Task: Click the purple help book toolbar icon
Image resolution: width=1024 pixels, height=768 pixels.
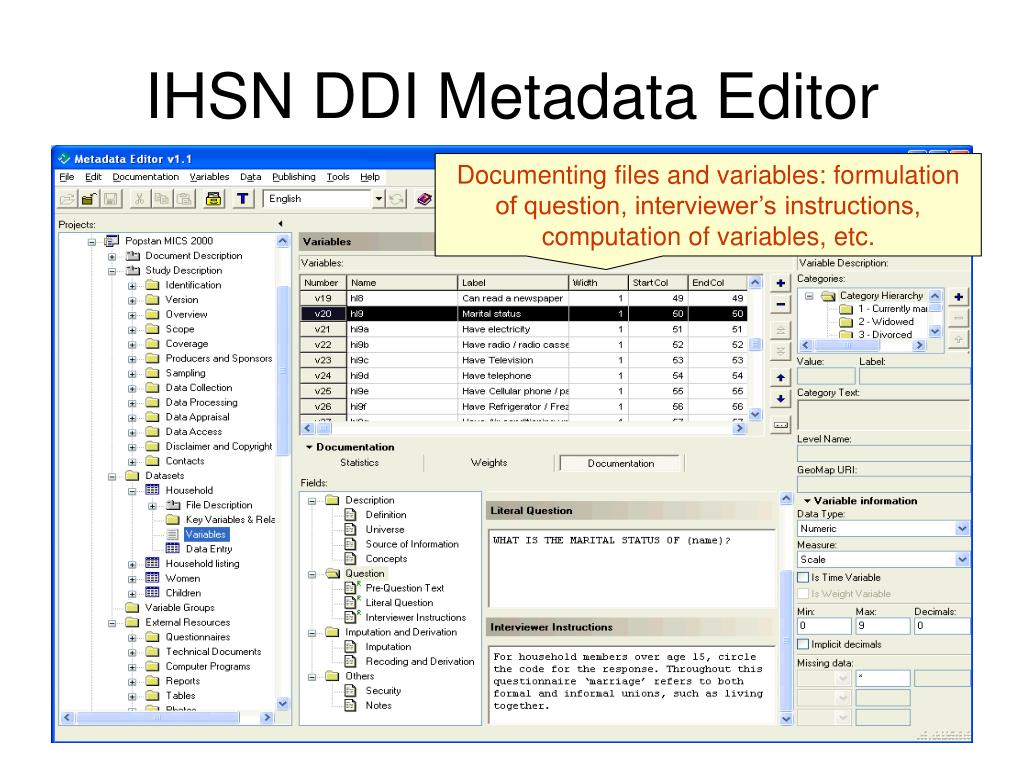Action: tap(424, 199)
